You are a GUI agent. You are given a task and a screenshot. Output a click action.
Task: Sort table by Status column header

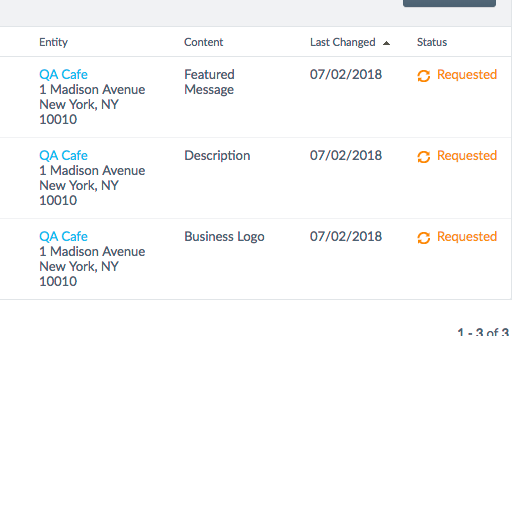(x=432, y=42)
